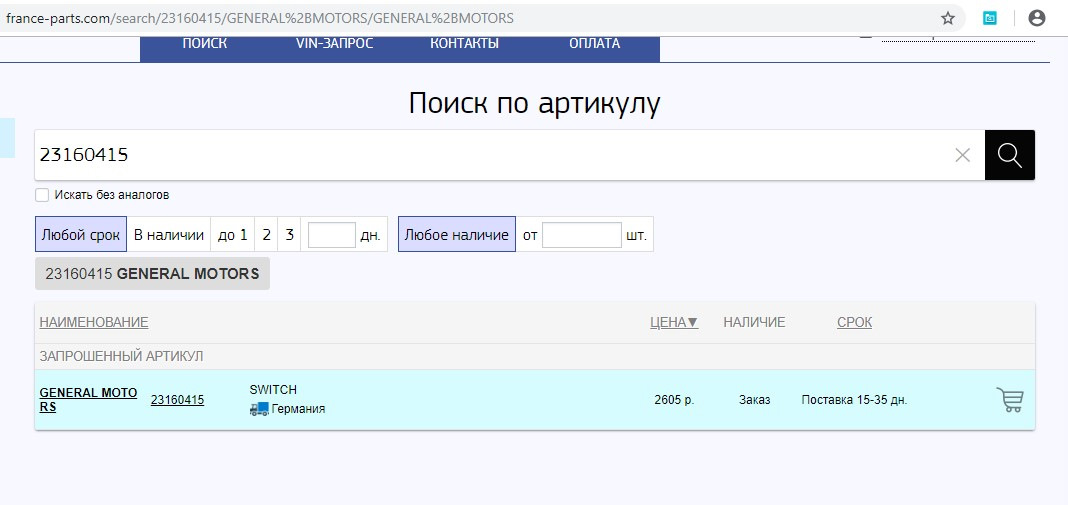Choose delivery term 'до 1' day

(232, 235)
